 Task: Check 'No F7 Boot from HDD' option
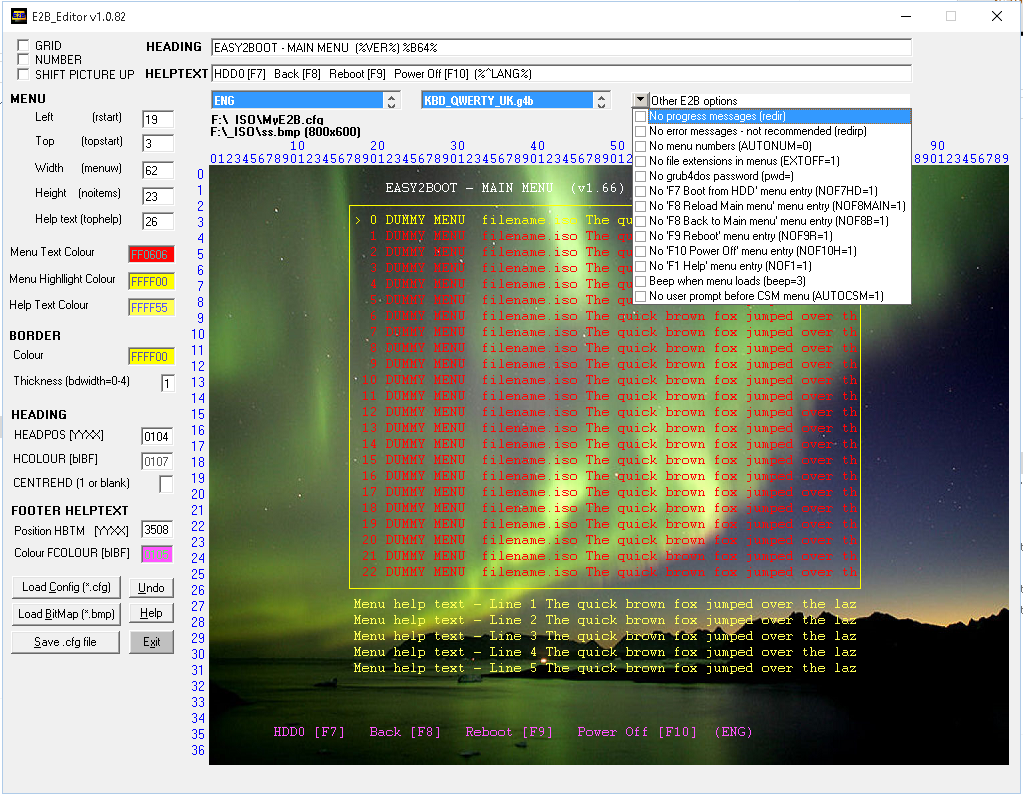point(641,191)
